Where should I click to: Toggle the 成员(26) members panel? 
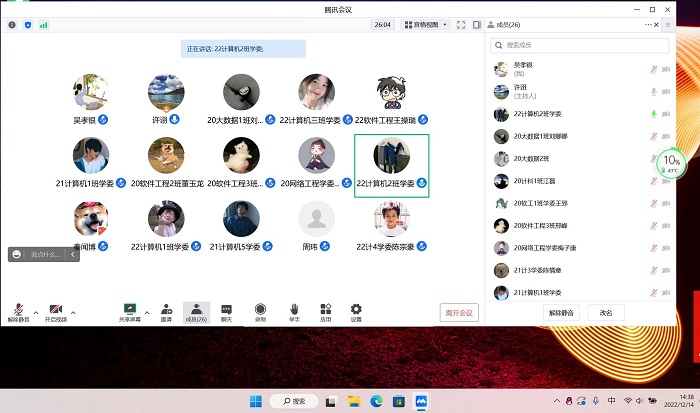point(196,311)
